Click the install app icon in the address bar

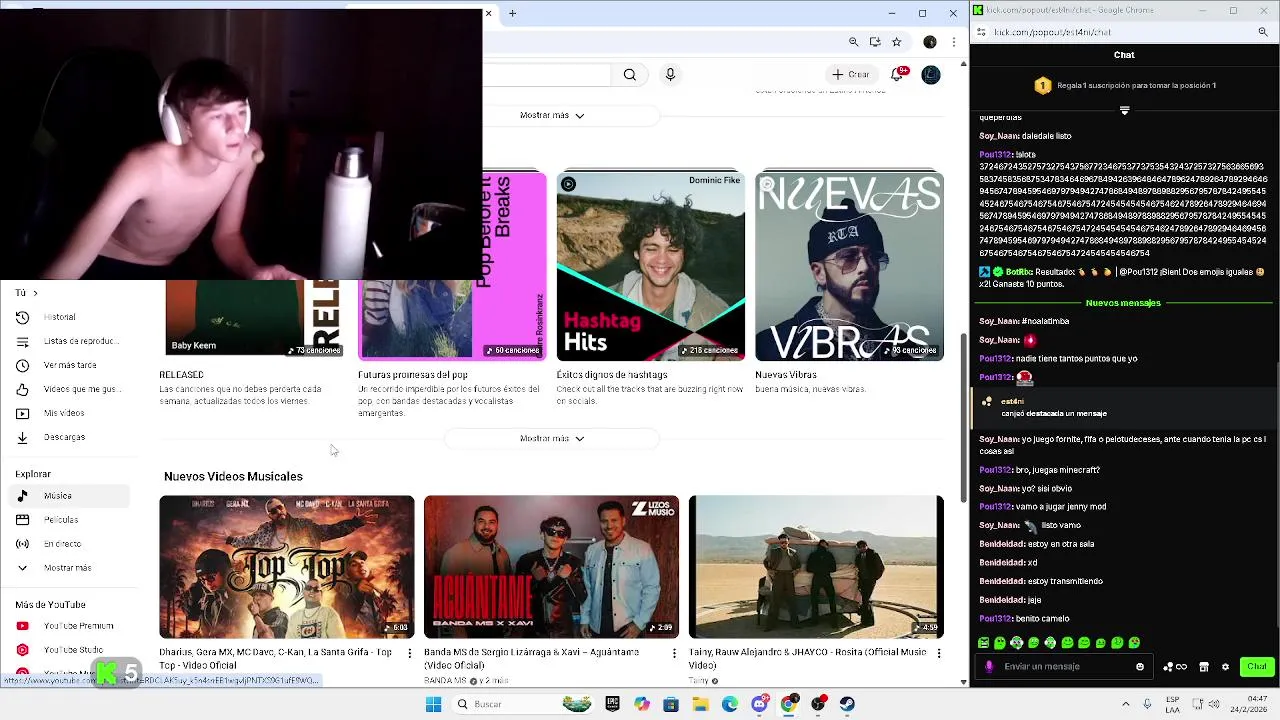click(x=875, y=42)
